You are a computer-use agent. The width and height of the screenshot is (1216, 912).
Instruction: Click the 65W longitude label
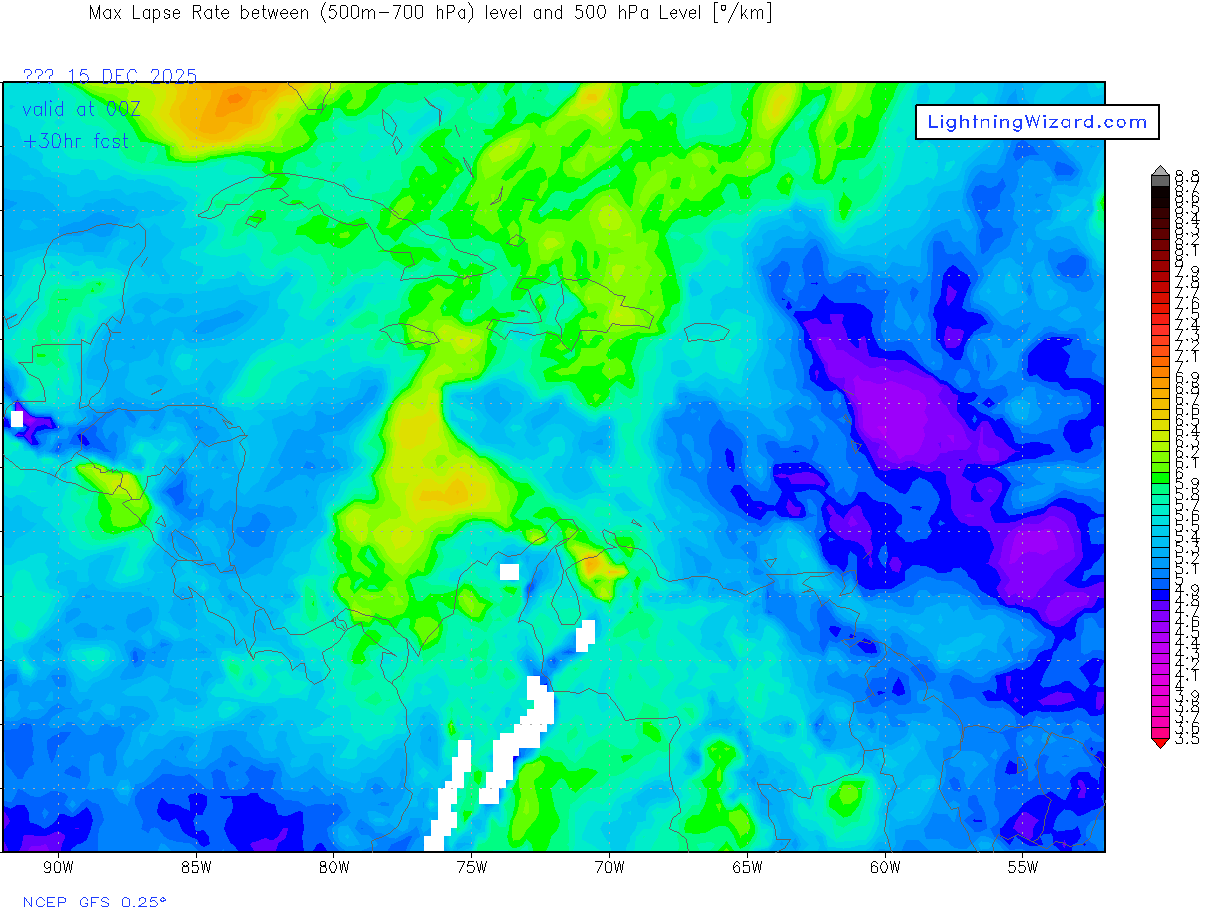pos(747,867)
